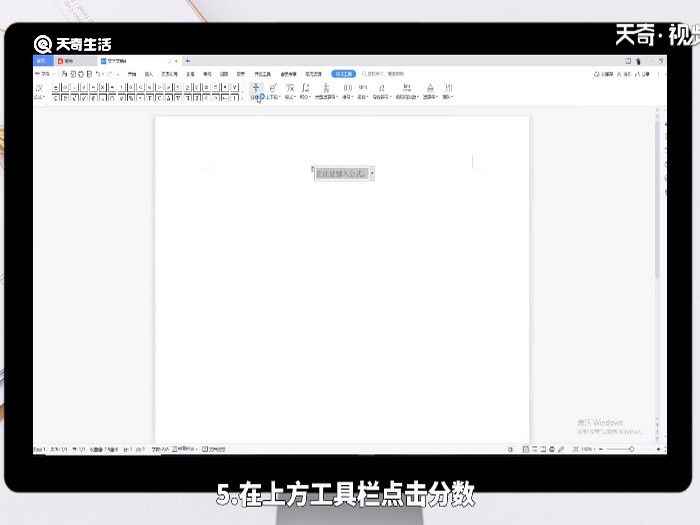Expand the Limit and Log dropdown
This screenshot has height=525, width=700.
point(407,91)
